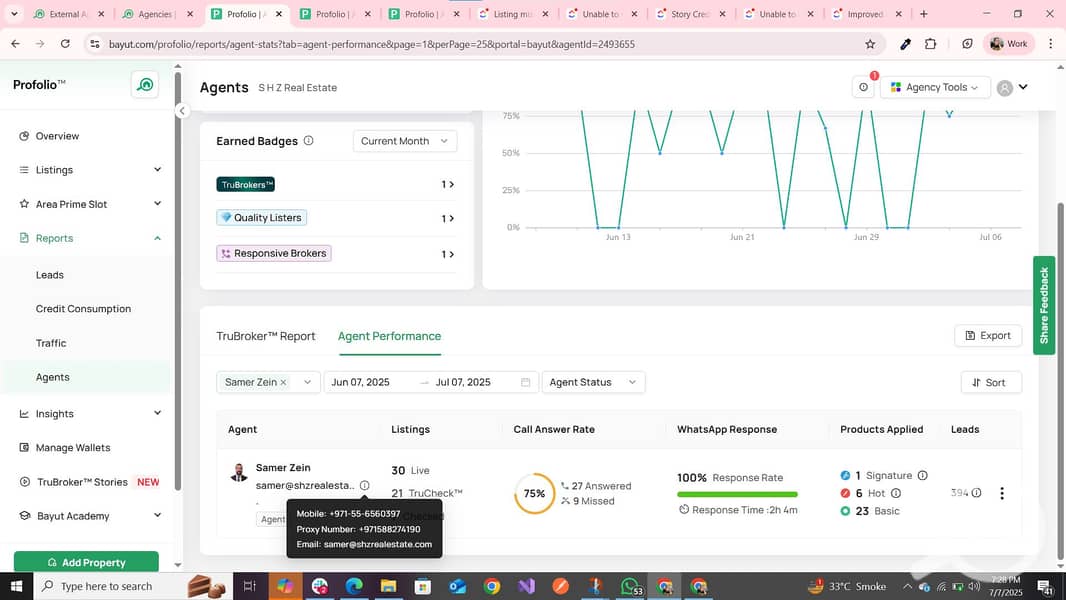Click info icon beside samer@shzrealesta email
The height and width of the screenshot is (600, 1066).
coord(364,485)
